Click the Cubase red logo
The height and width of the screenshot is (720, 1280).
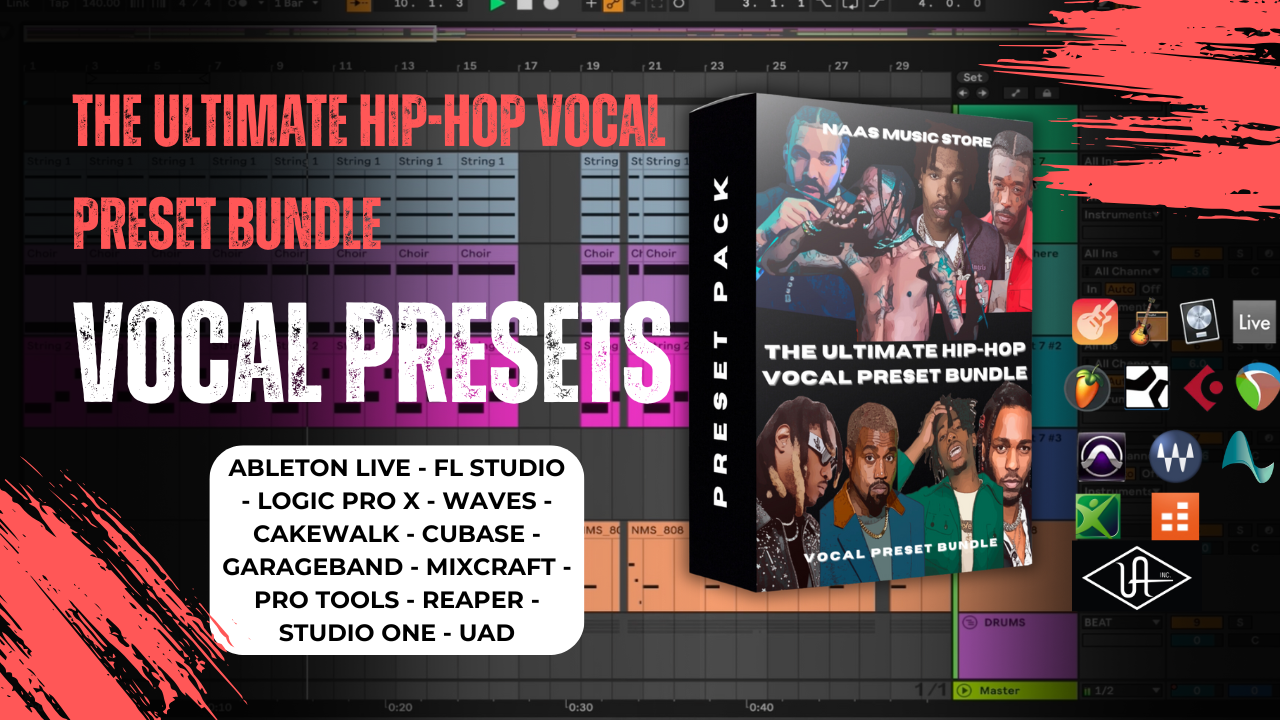pos(1202,388)
